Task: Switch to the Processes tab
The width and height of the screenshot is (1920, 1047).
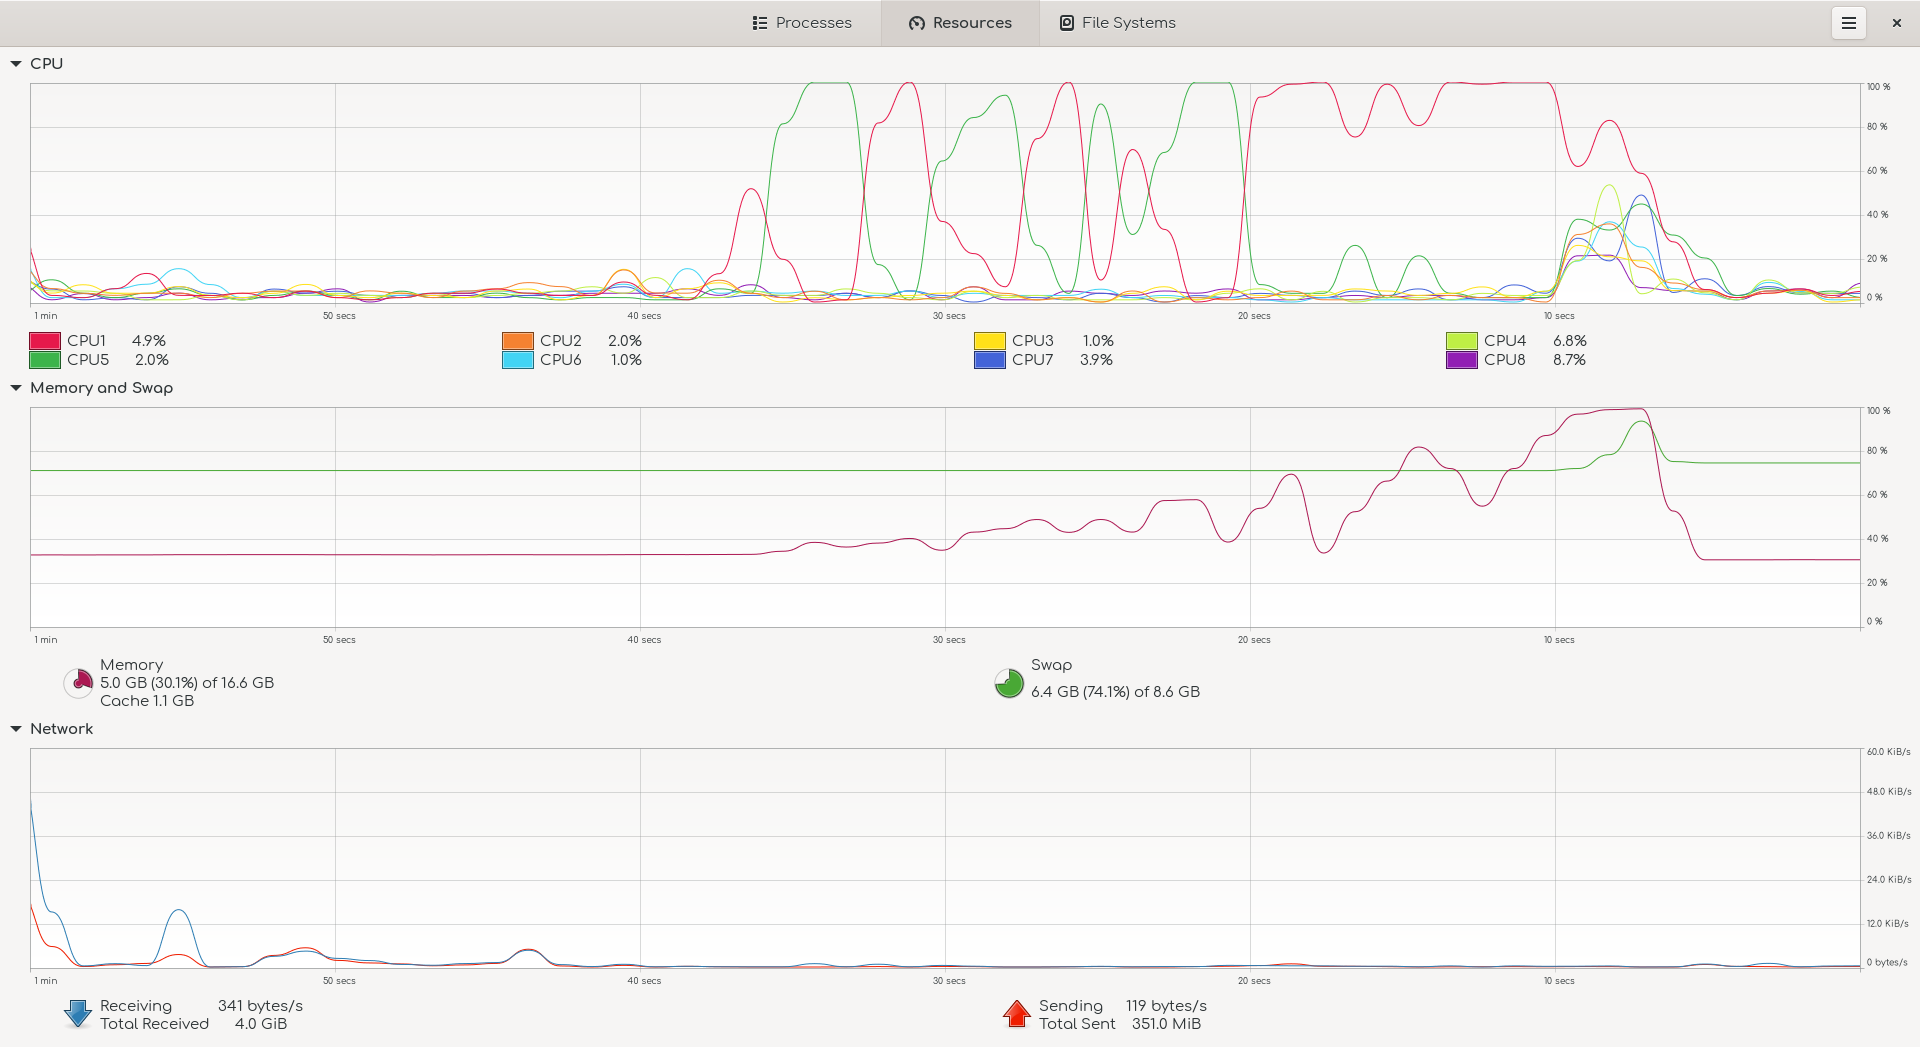Action: [802, 22]
